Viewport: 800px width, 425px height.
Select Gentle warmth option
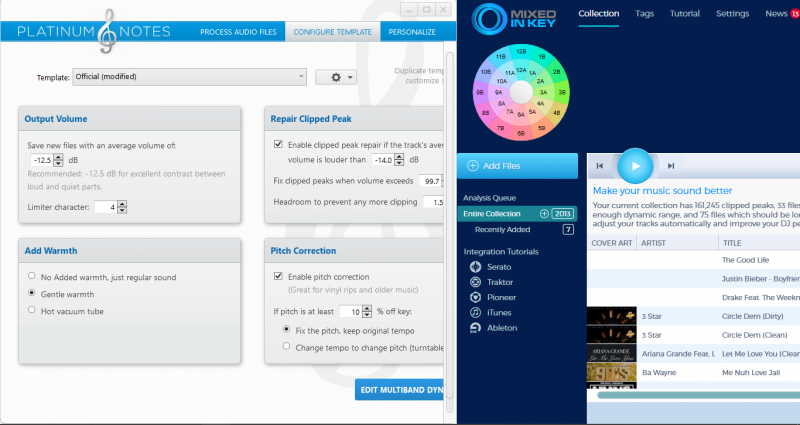click(x=32, y=293)
